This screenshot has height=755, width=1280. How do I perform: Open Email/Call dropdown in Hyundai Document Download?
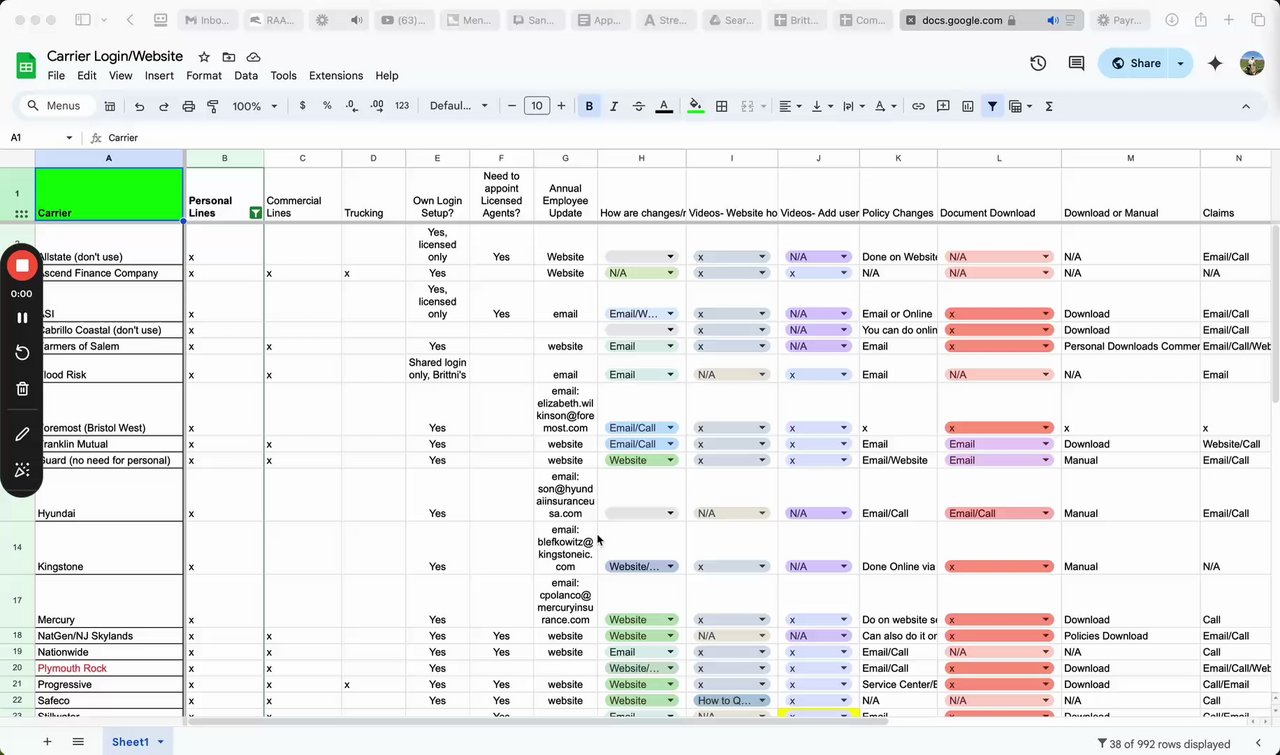[998, 513]
